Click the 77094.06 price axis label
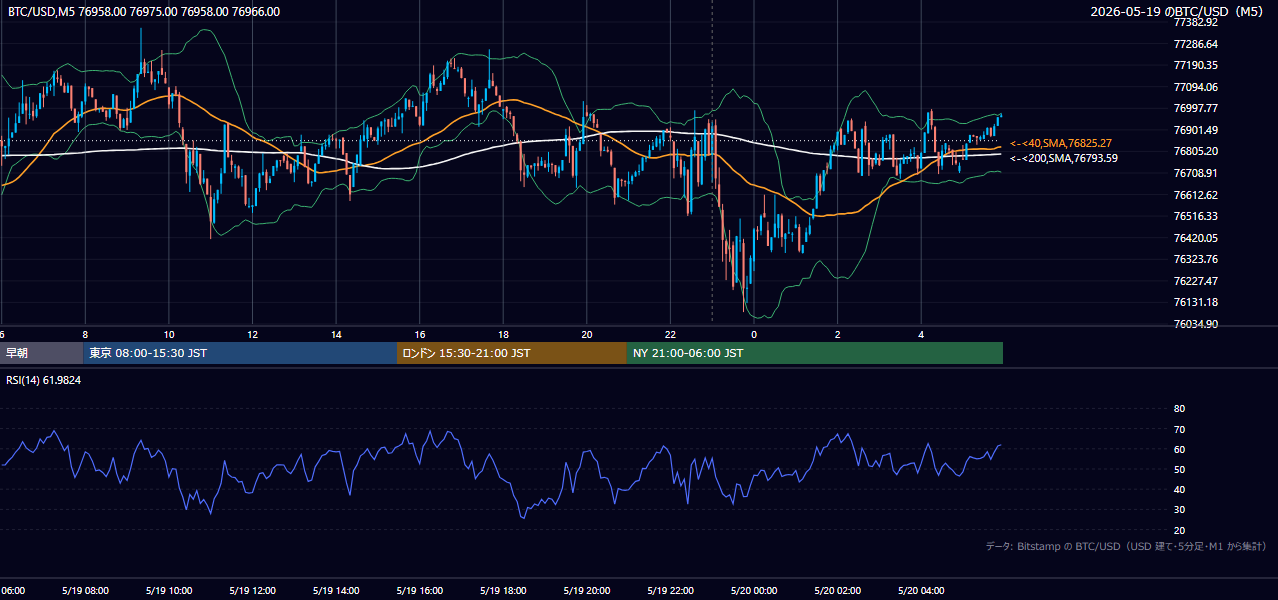This screenshot has width=1278, height=600. tap(1196, 87)
